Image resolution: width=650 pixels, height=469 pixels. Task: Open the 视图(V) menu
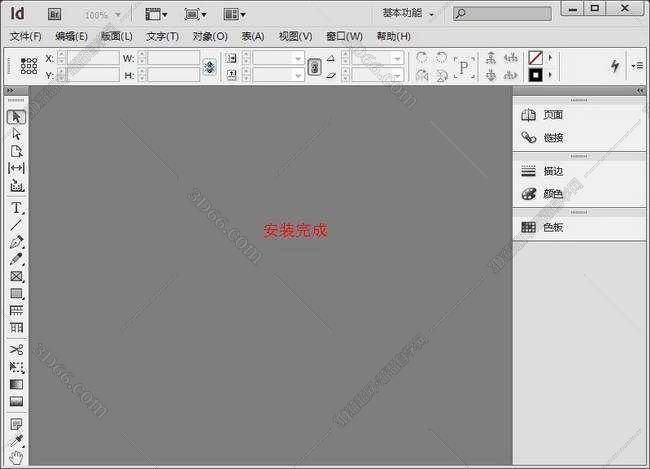(x=295, y=36)
